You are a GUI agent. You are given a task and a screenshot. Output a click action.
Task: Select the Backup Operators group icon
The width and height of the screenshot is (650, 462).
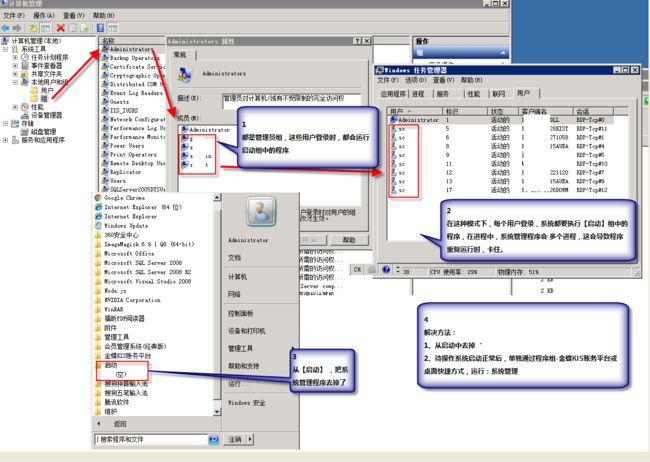coord(105,58)
